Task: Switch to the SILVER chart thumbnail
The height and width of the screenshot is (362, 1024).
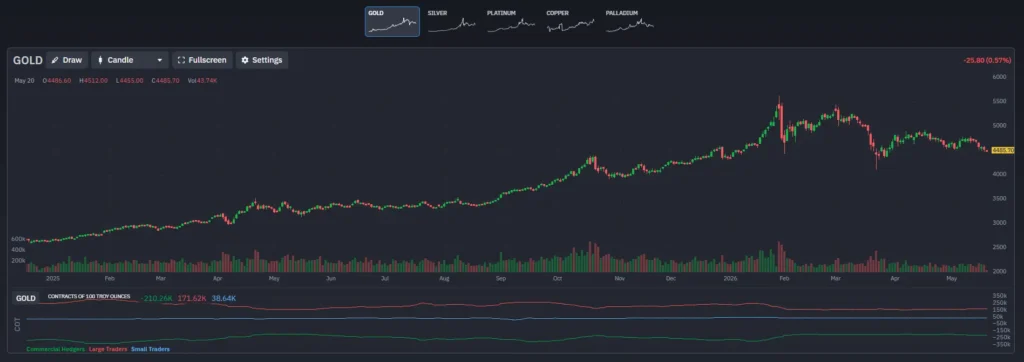Action: point(452,22)
